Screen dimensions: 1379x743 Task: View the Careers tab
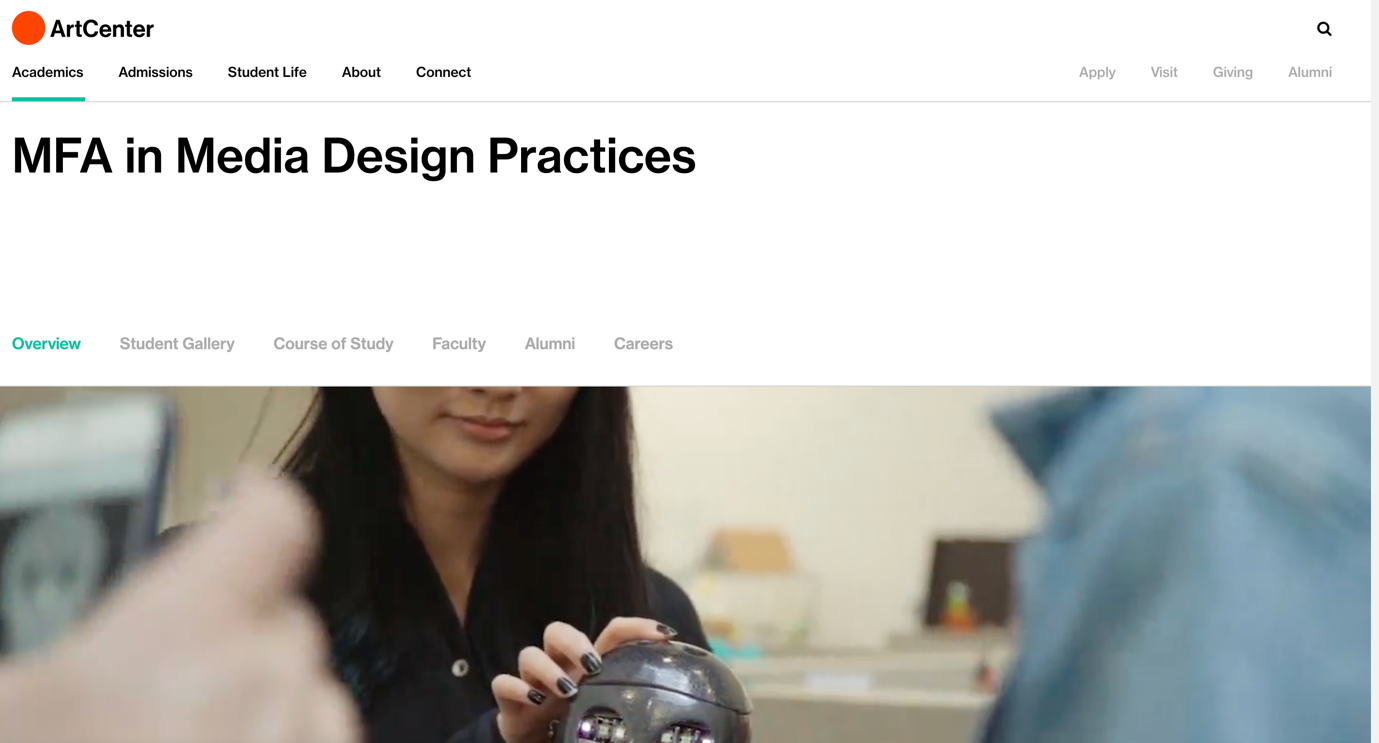[x=643, y=344]
